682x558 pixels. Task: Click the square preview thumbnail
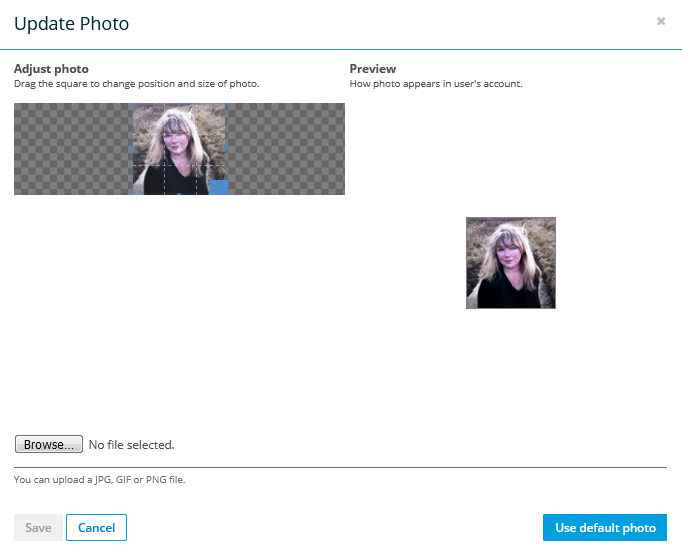[510, 263]
